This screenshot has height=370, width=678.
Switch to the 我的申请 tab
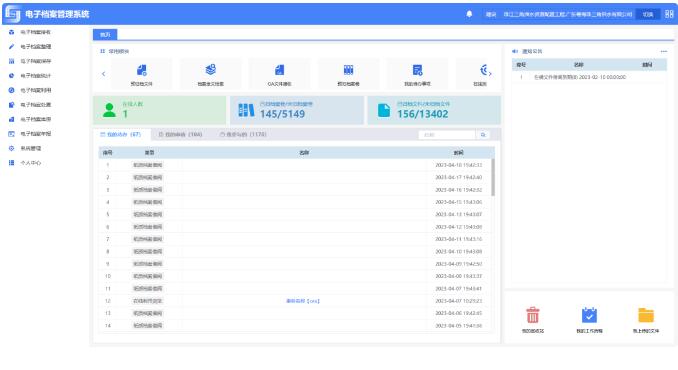pos(180,134)
